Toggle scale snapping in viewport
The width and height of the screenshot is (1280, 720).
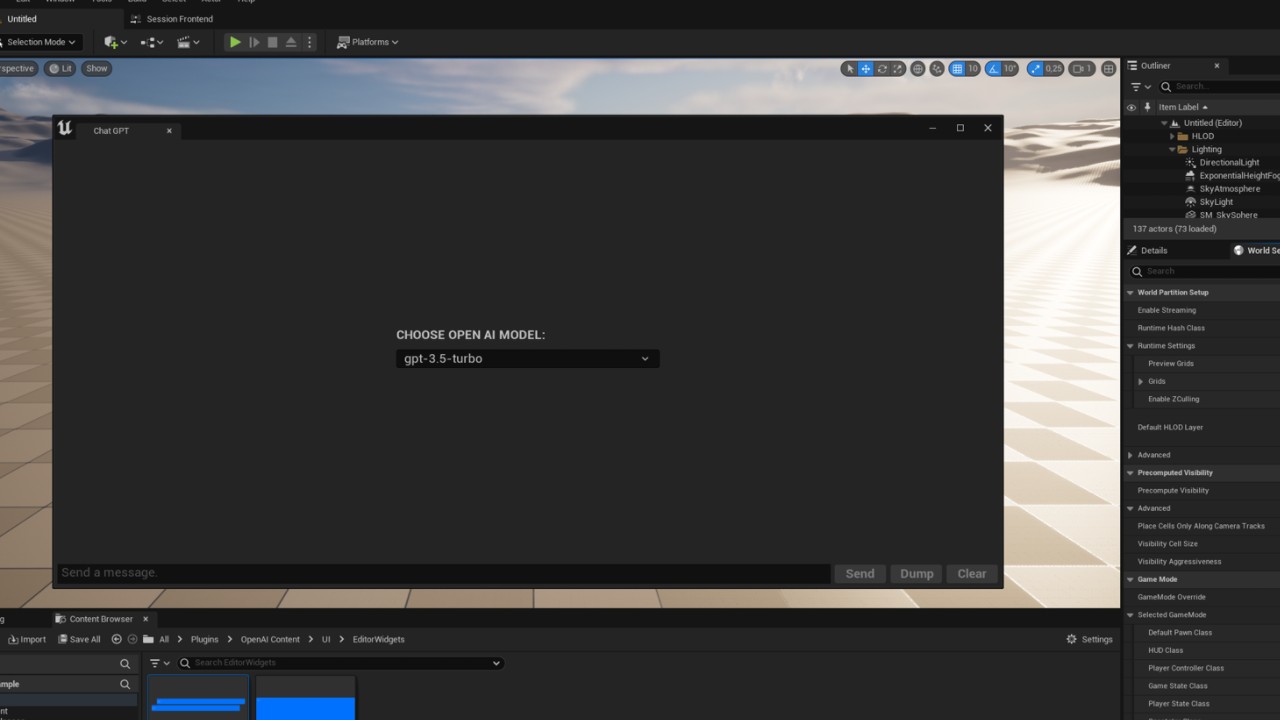point(1034,69)
